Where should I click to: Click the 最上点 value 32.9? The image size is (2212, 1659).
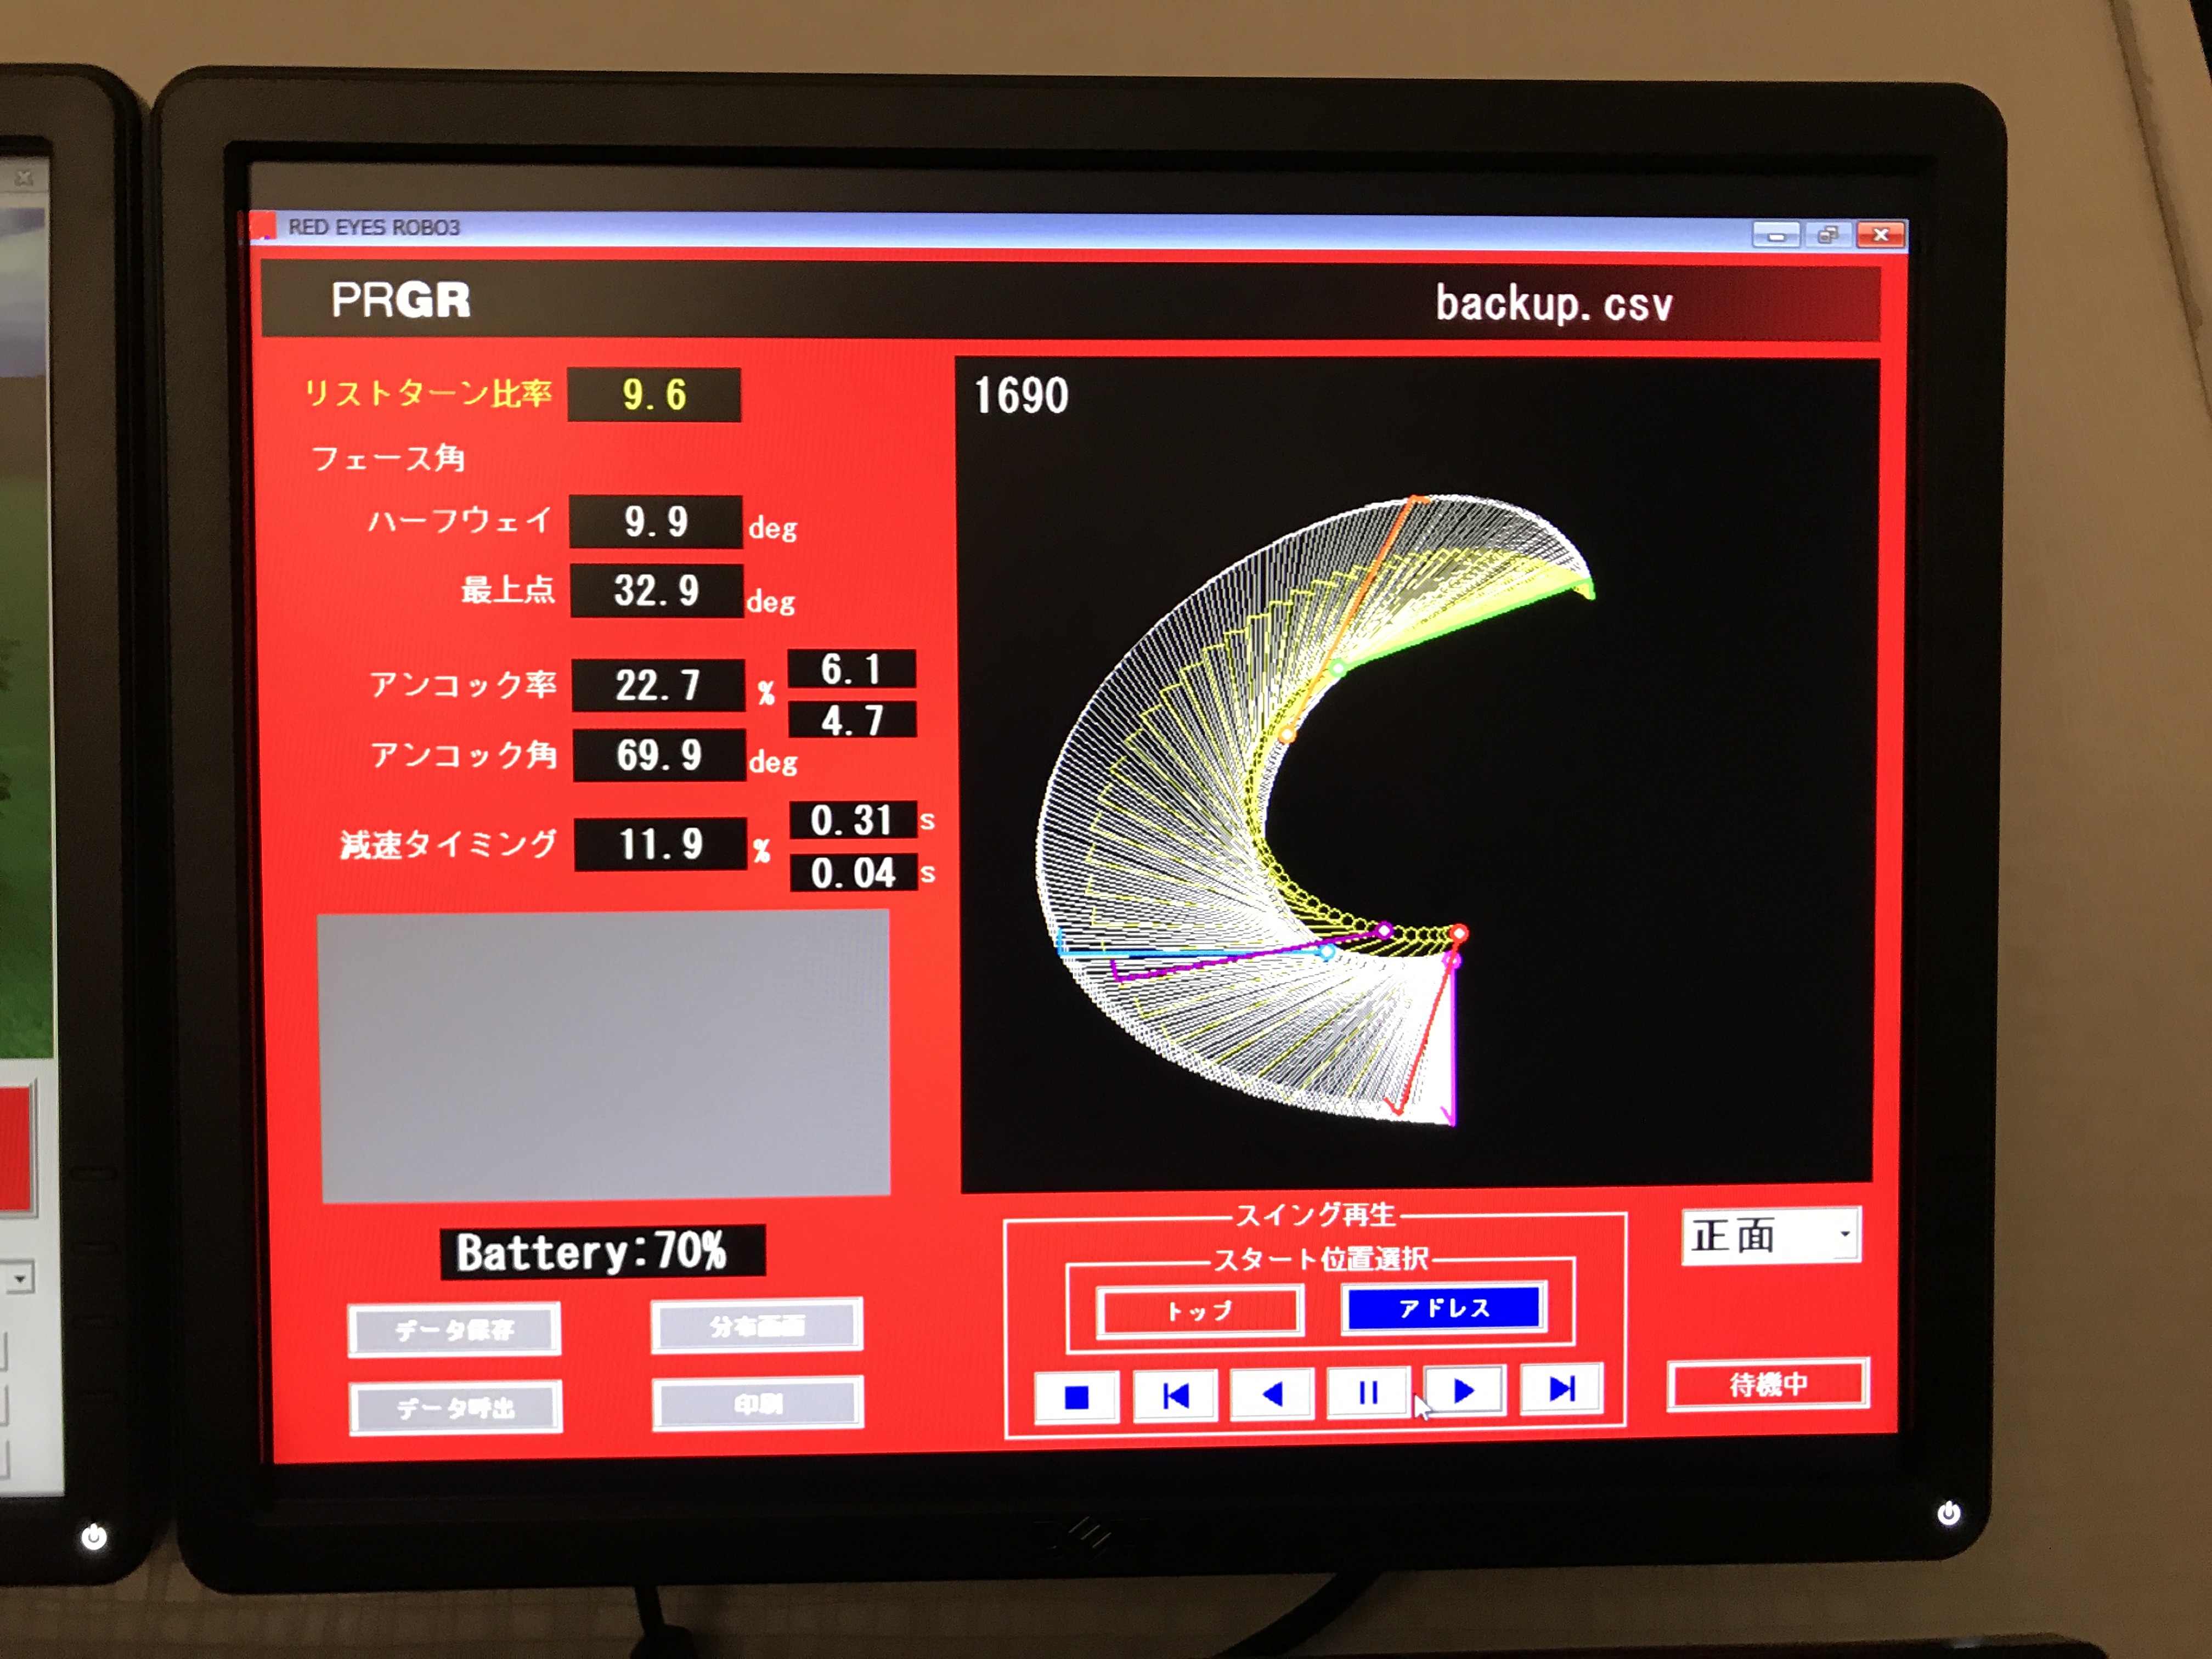[657, 590]
